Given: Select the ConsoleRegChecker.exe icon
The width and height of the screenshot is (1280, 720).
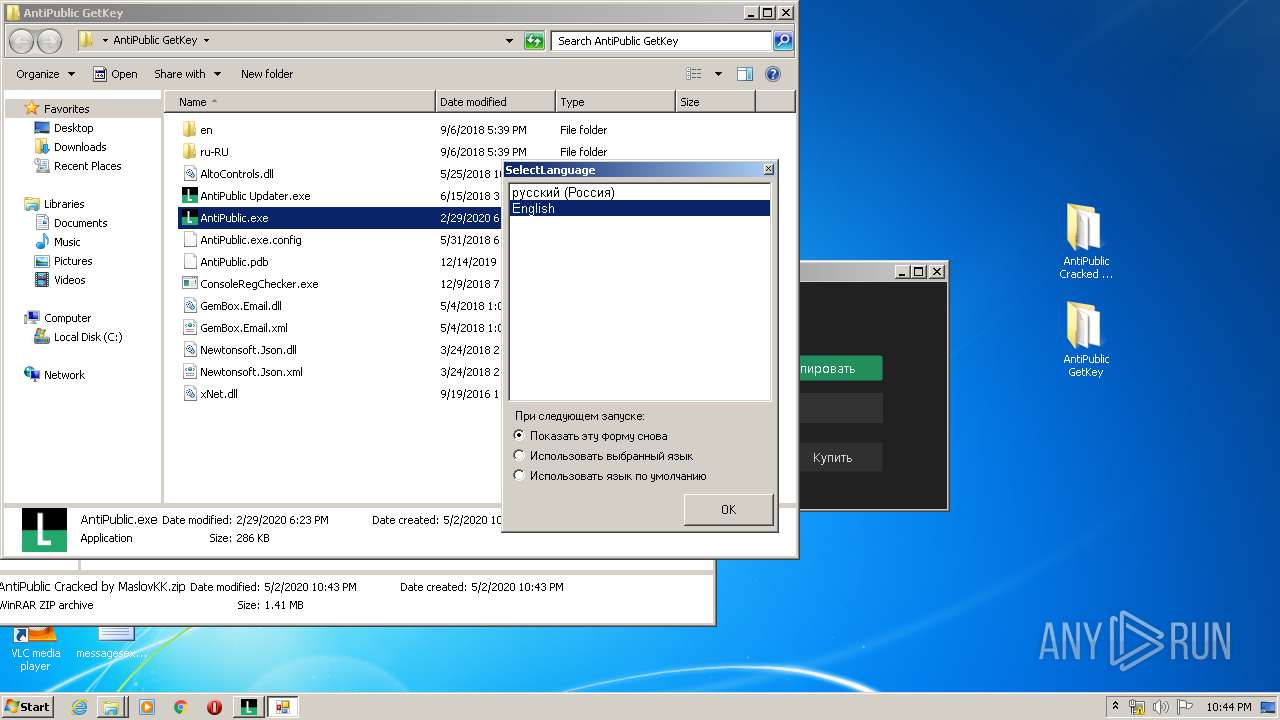Looking at the screenshot, I should tap(190, 284).
